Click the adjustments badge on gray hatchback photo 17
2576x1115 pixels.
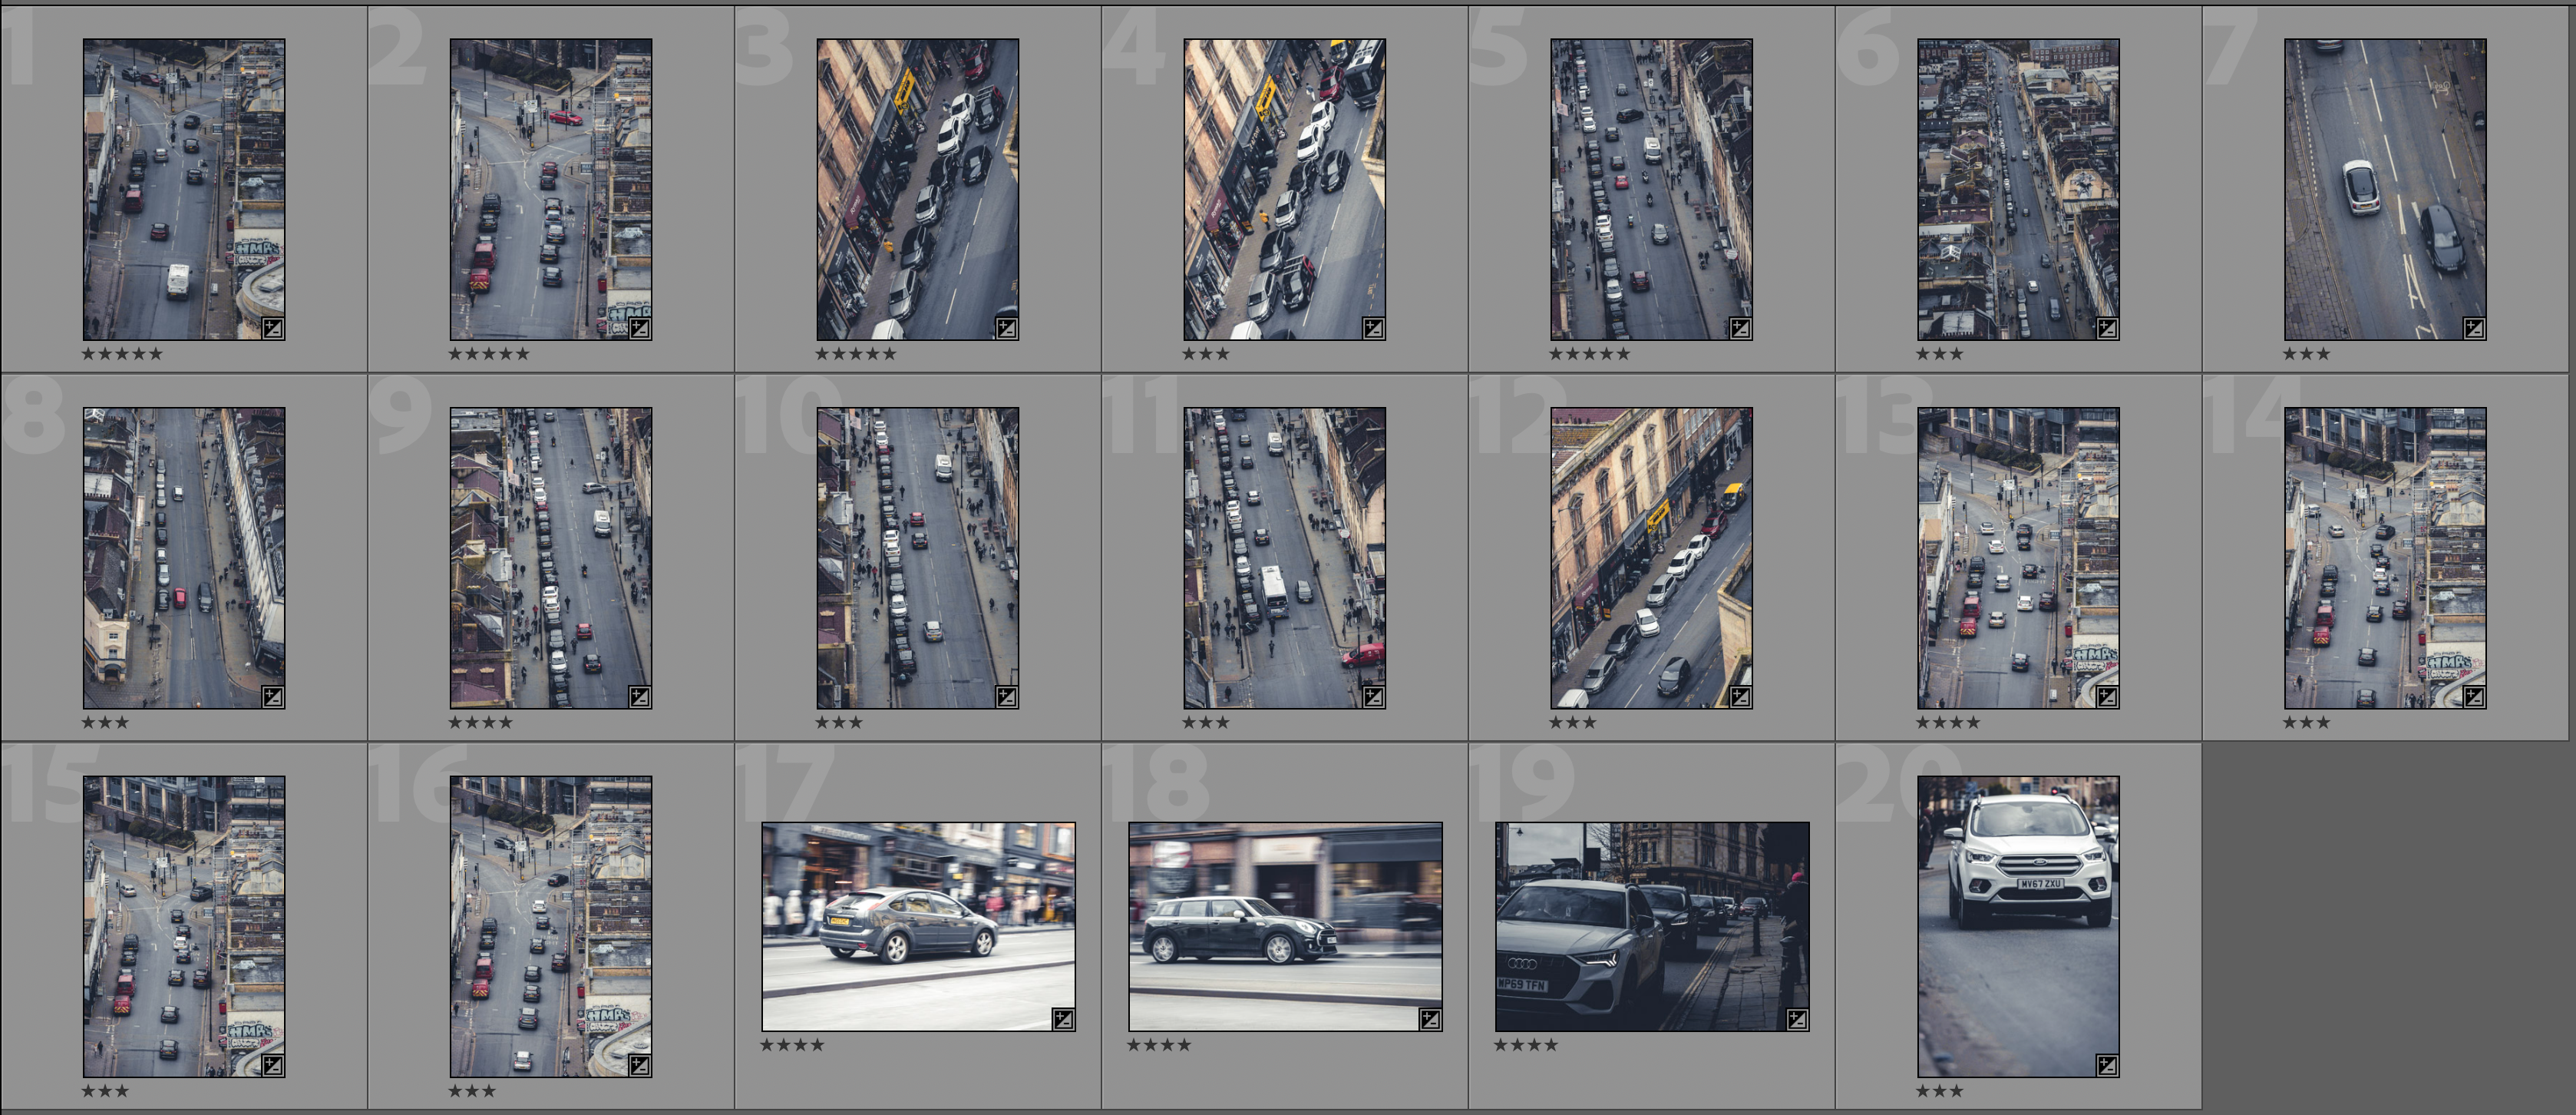pos(1063,1019)
